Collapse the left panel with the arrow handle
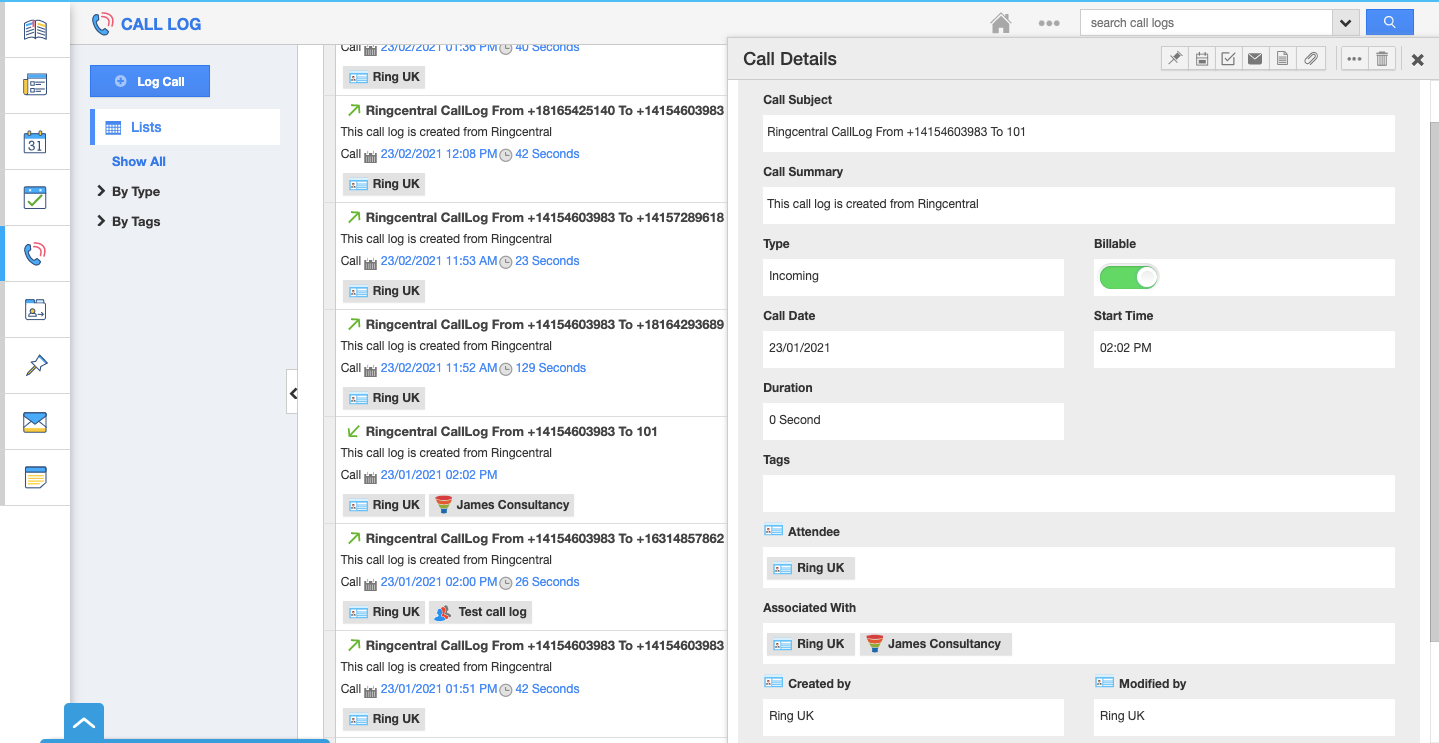 coord(293,394)
